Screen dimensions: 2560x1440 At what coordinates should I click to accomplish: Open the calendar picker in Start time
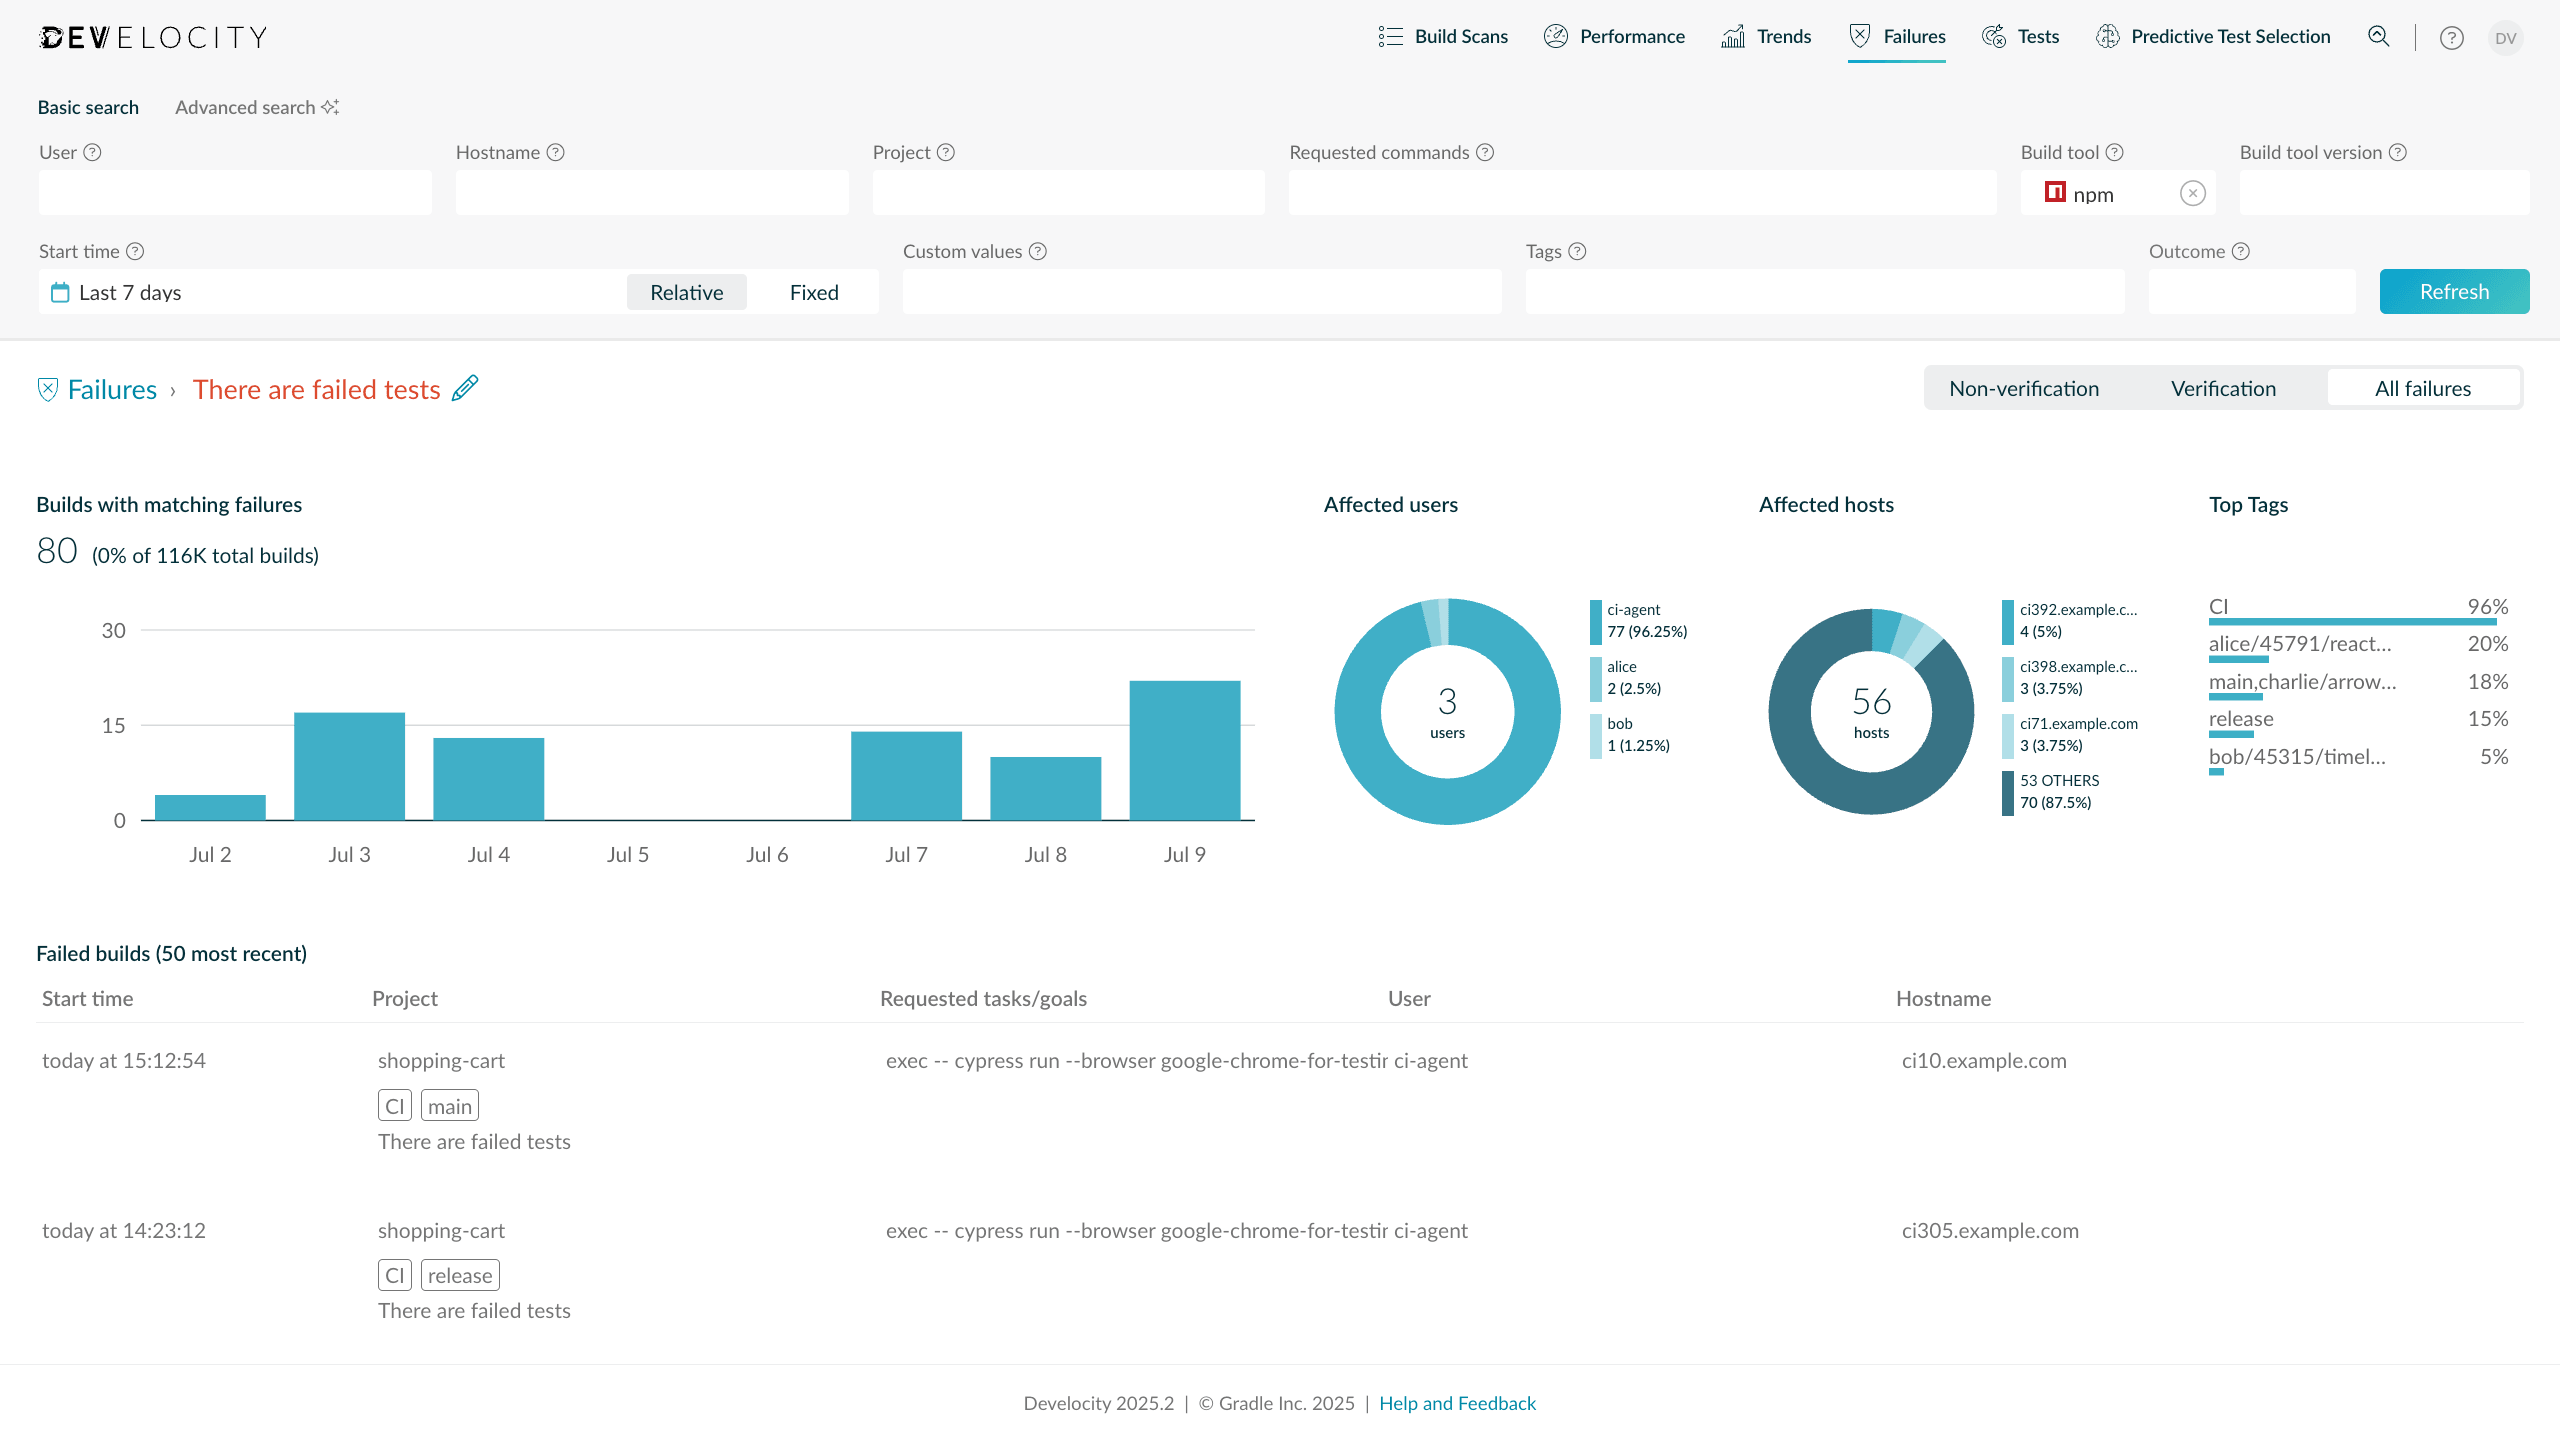coord(60,292)
